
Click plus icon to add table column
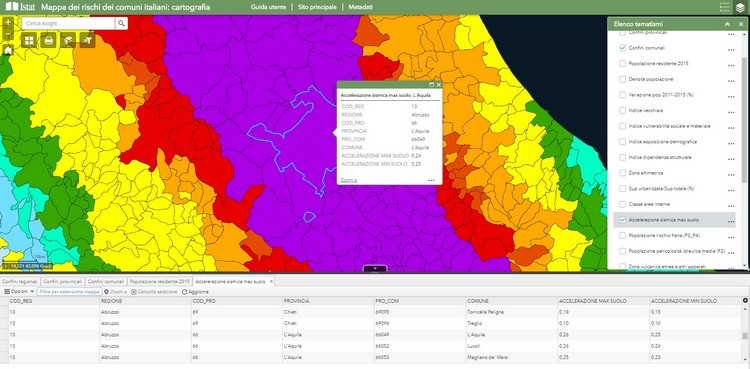click(745, 301)
